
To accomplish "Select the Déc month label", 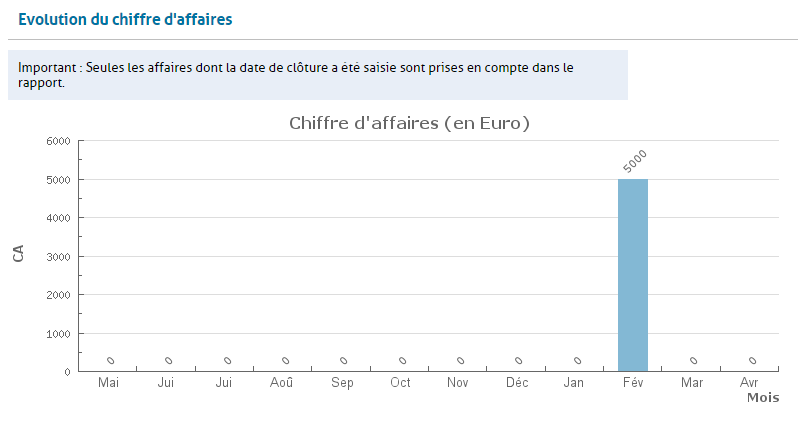I will click(x=516, y=383).
